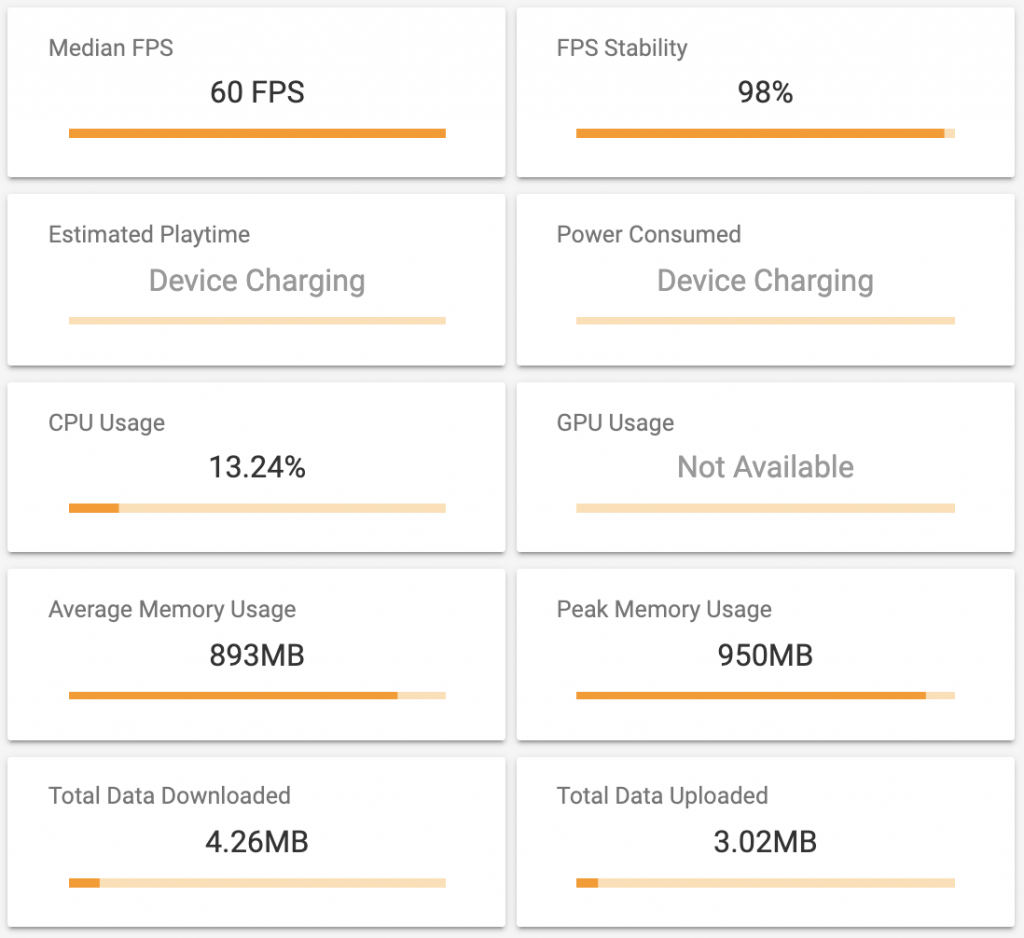
Task: Click the 60 FPS value
Action: coord(257,93)
